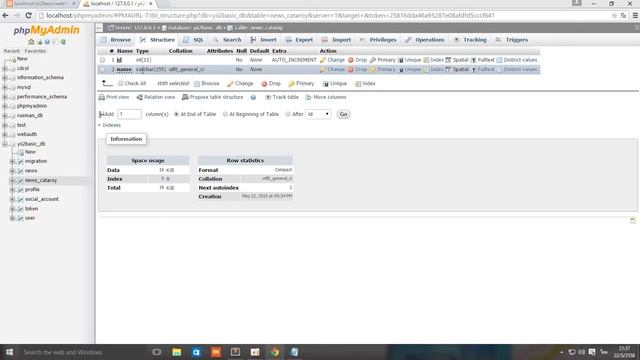Select the At End of Table radio

click(x=176, y=114)
